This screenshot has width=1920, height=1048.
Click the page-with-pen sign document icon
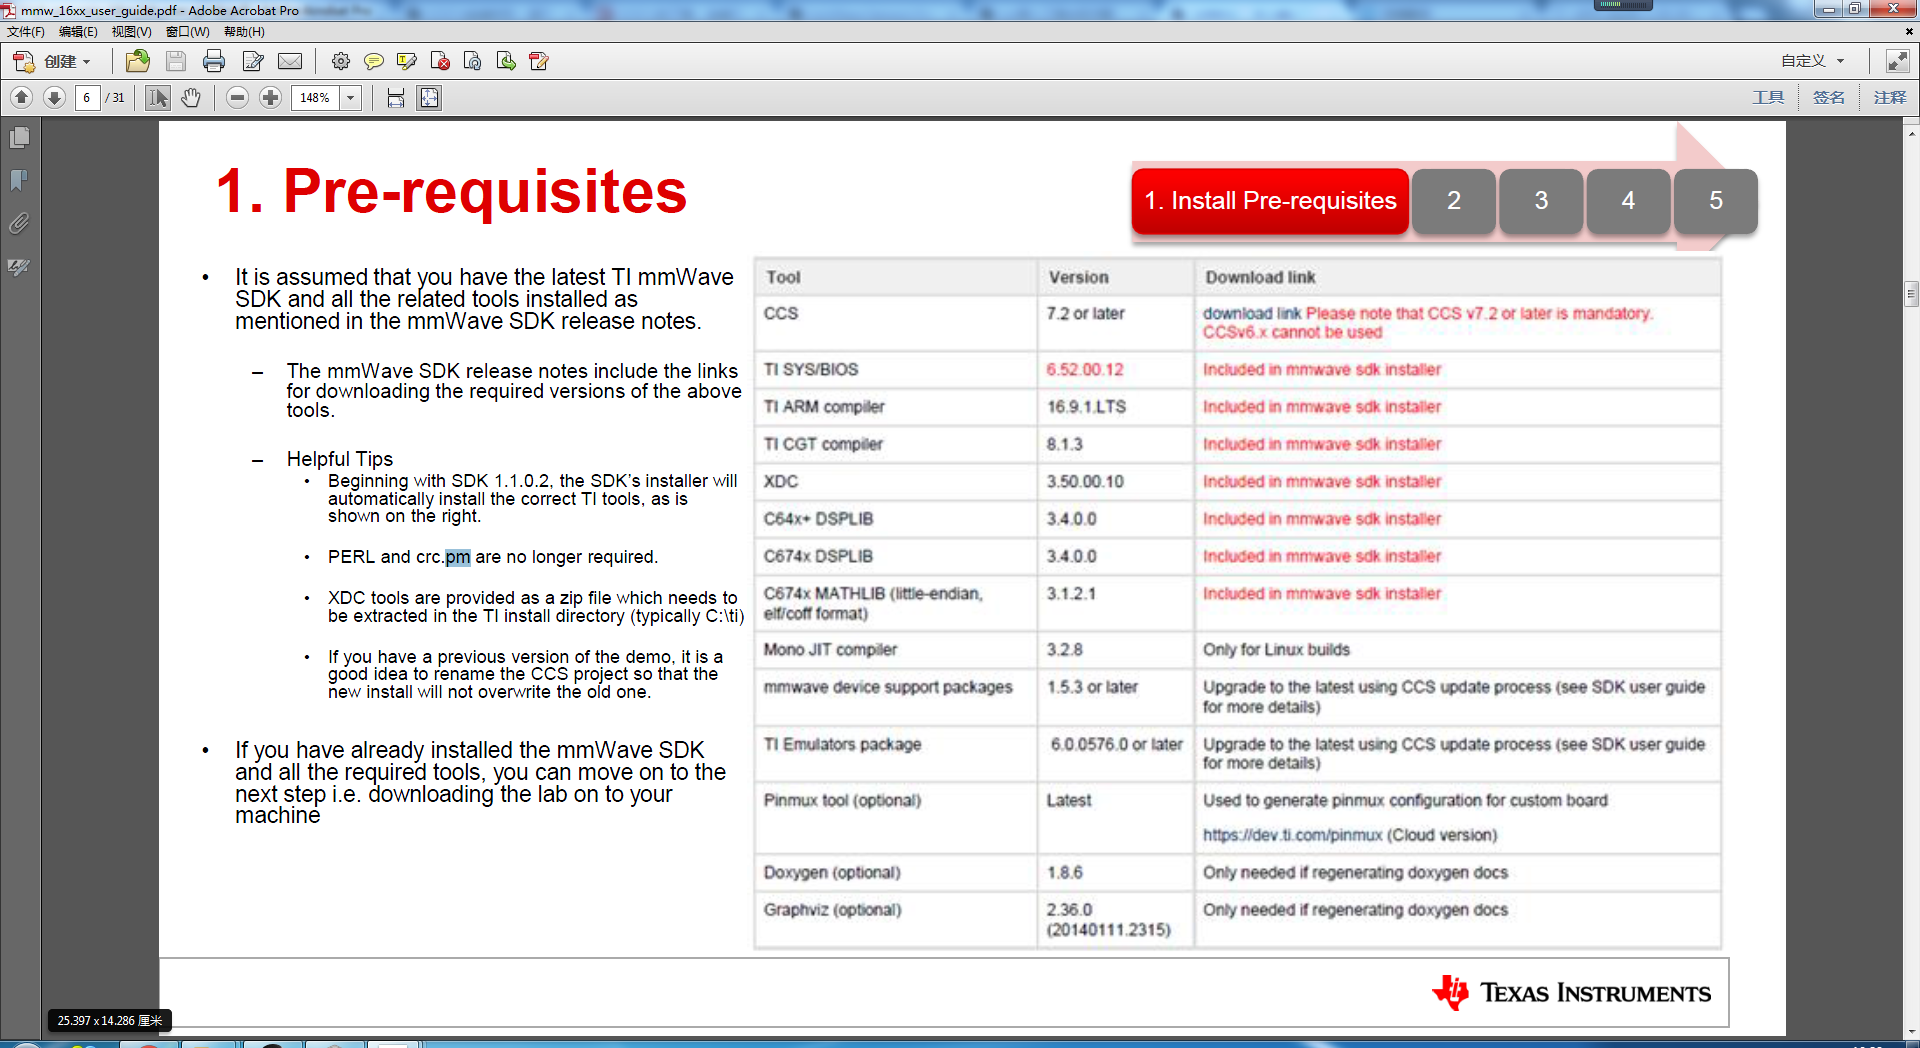[x=253, y=61]
